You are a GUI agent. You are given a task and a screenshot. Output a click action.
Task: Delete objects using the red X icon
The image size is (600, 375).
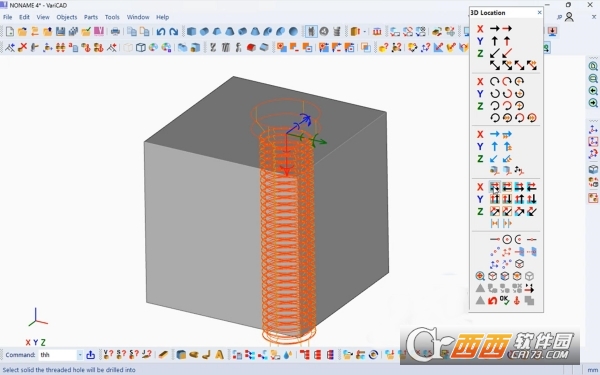point(23,47)
